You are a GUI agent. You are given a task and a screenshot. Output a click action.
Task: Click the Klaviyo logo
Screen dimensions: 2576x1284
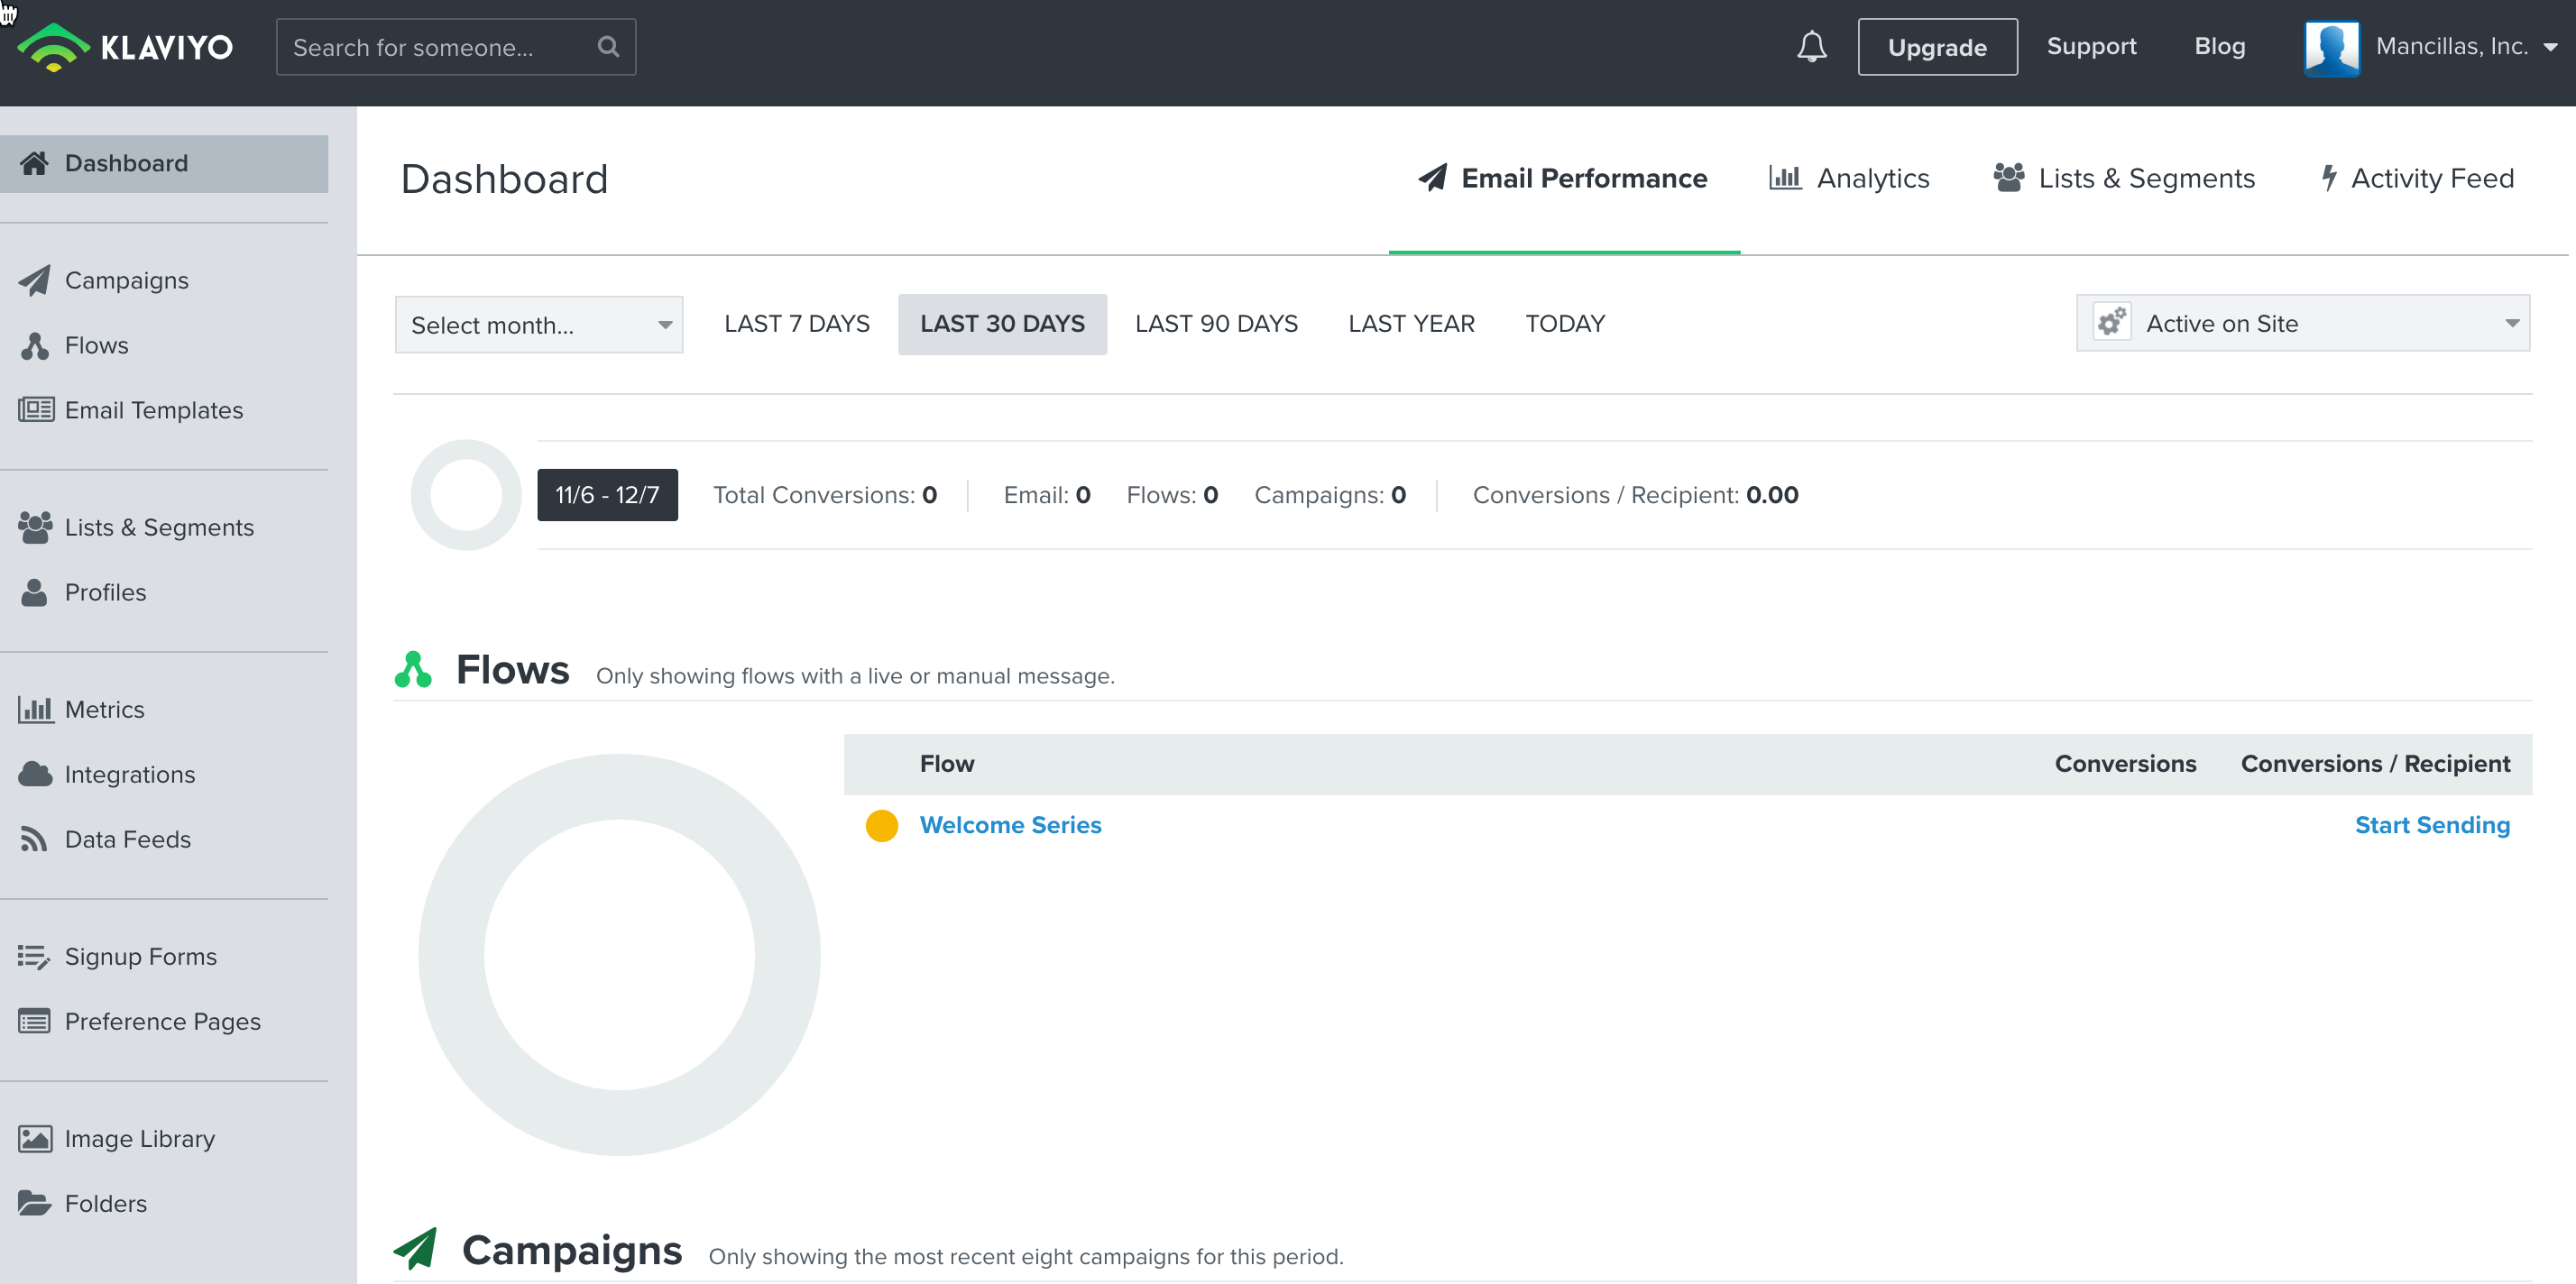(x=126, y=47)
